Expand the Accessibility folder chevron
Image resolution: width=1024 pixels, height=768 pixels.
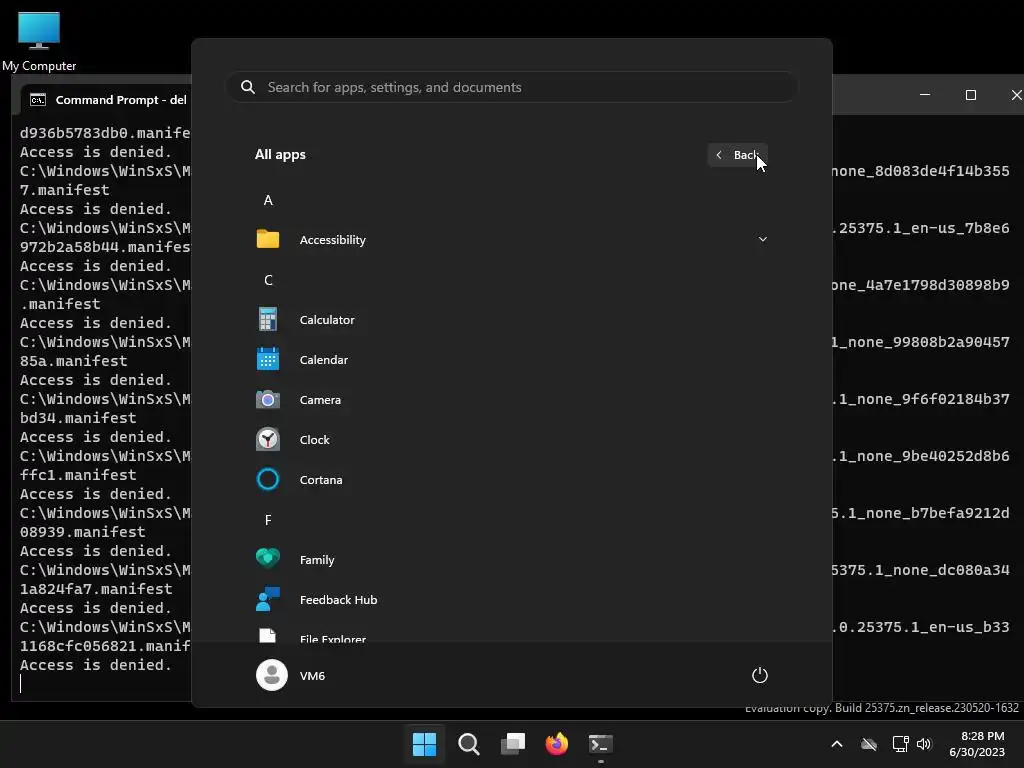coord(762,239)
